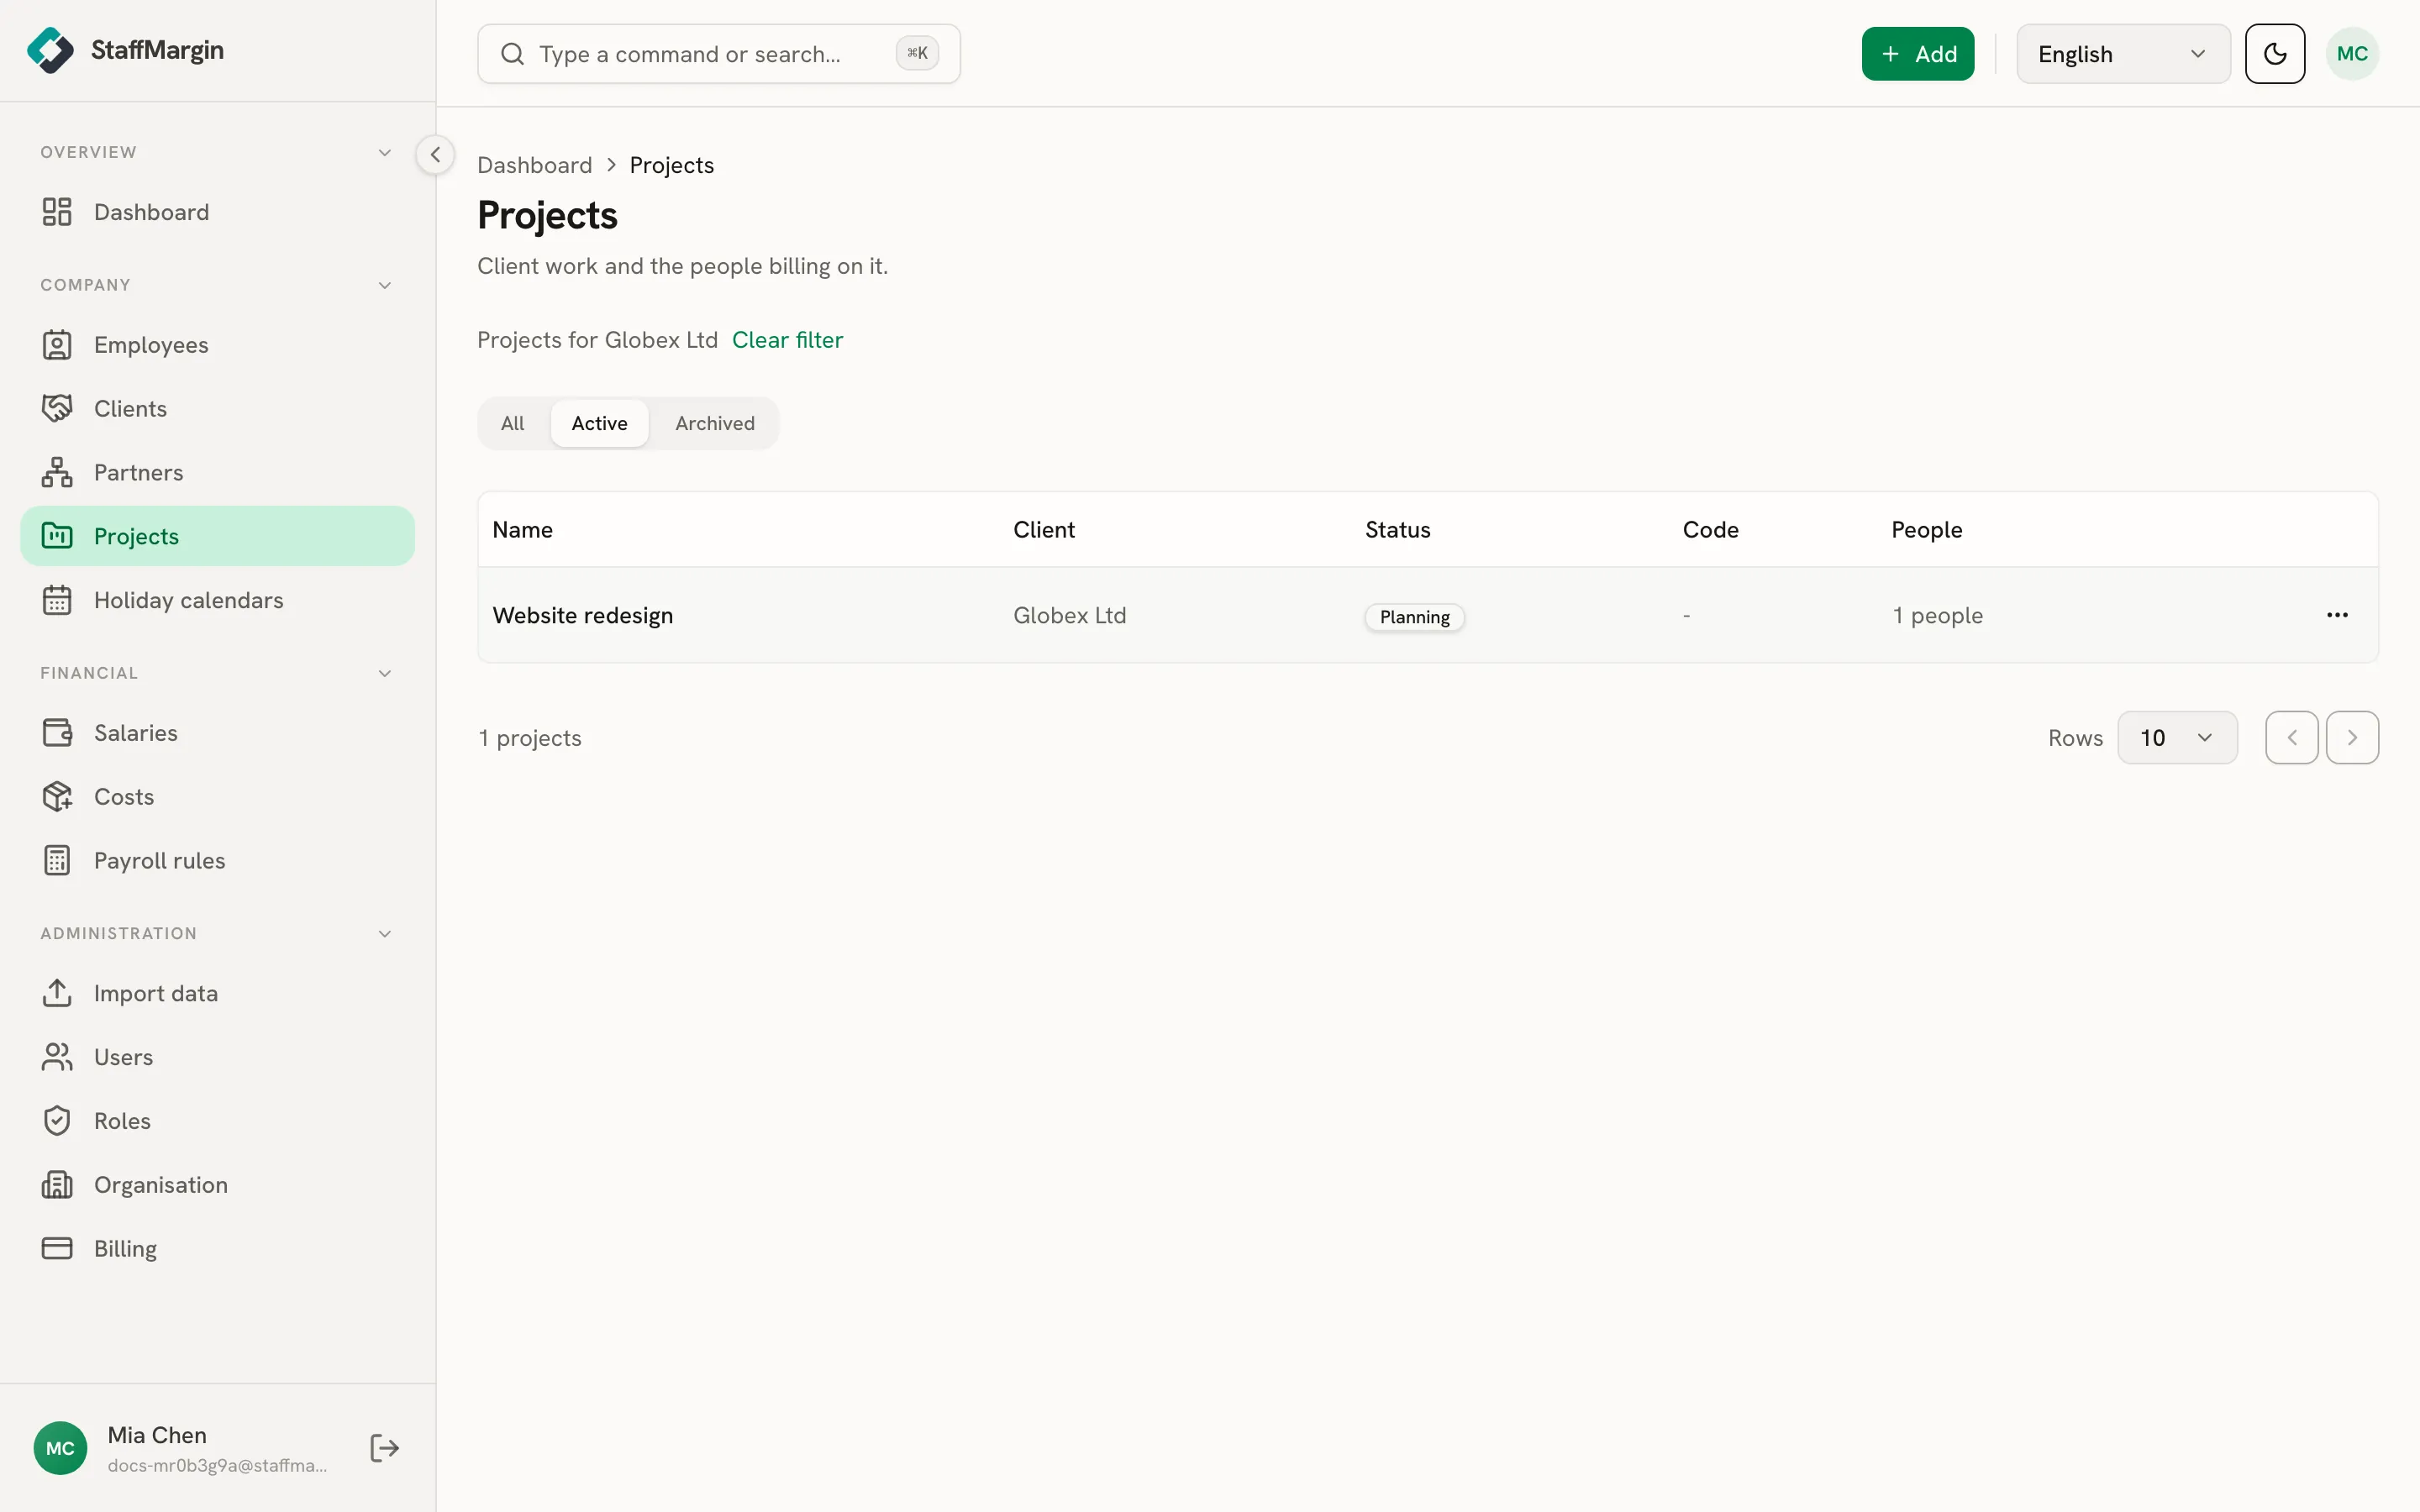This screenshot has height=1512, width=2420.
Task: Go to the next page of projects
Action: [2352, 738]
